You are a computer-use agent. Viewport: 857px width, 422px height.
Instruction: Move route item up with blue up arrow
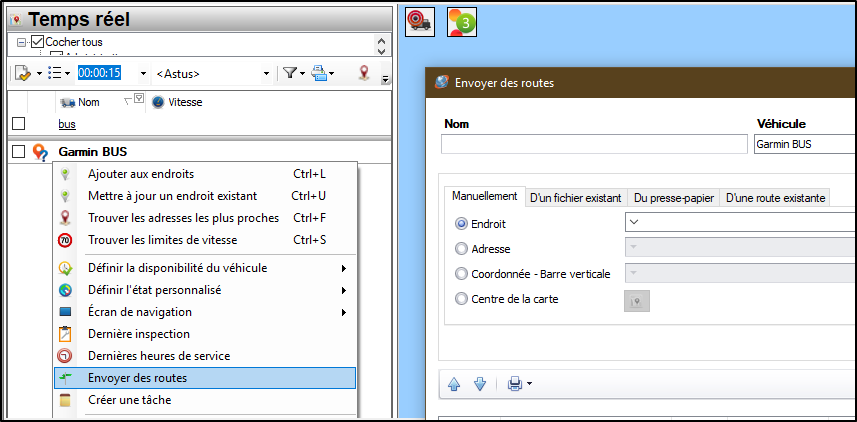454,383
